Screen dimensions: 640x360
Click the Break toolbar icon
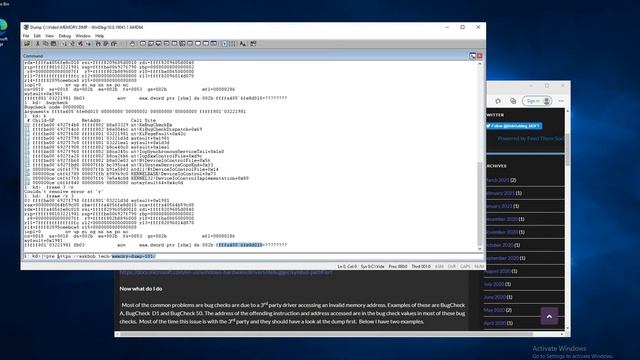(88, 44)
